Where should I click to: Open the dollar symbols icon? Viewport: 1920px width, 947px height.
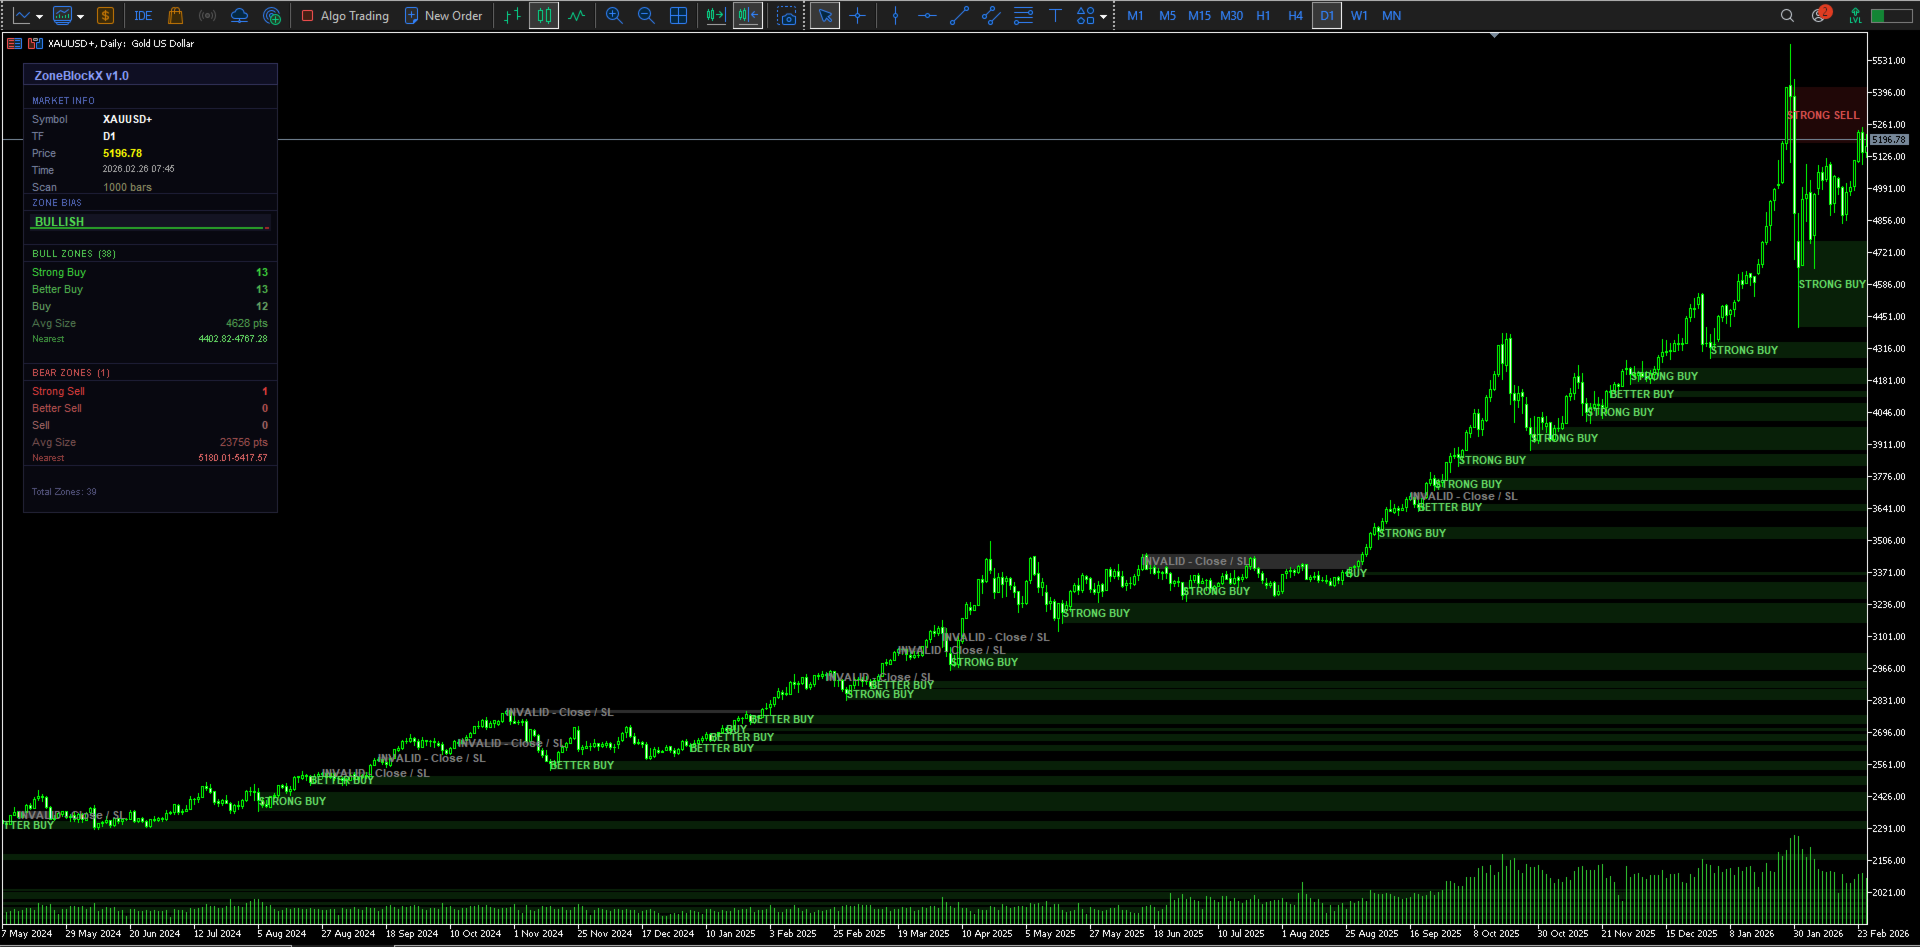pyautogui.click(x=105, y=16)
